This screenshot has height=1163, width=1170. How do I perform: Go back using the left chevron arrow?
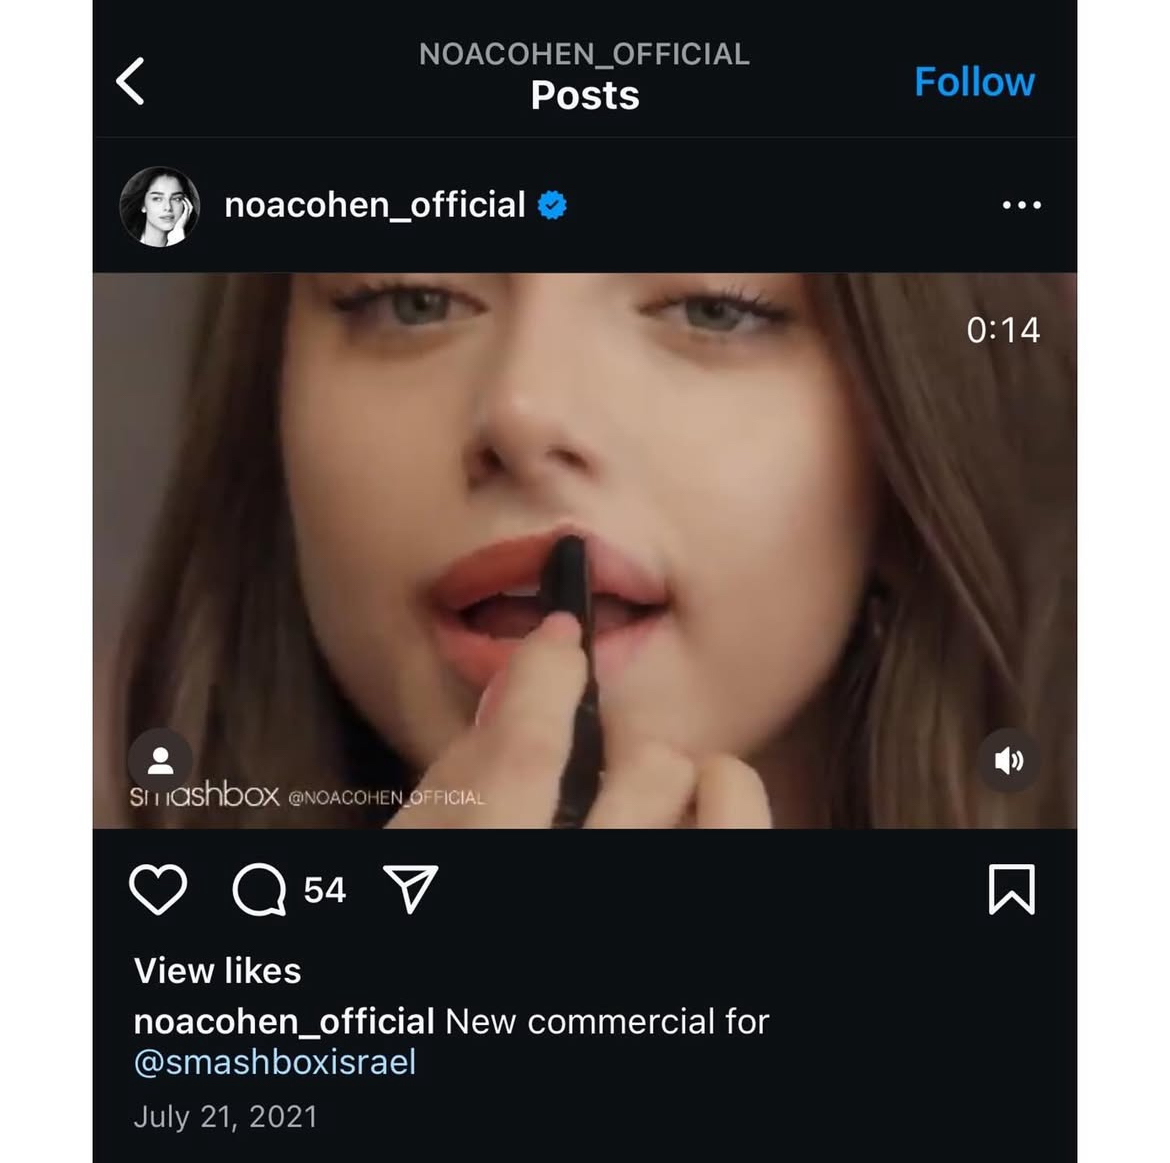tap(131, 81)
